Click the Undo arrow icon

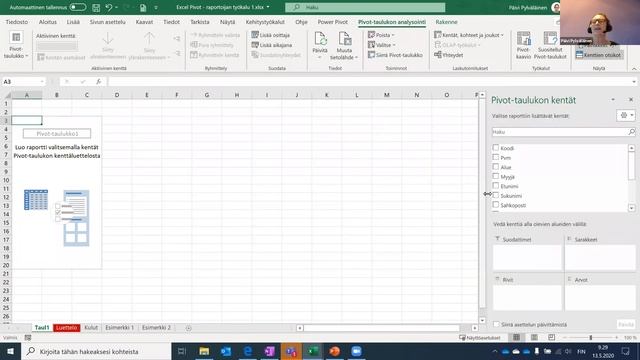pos(109,7)
